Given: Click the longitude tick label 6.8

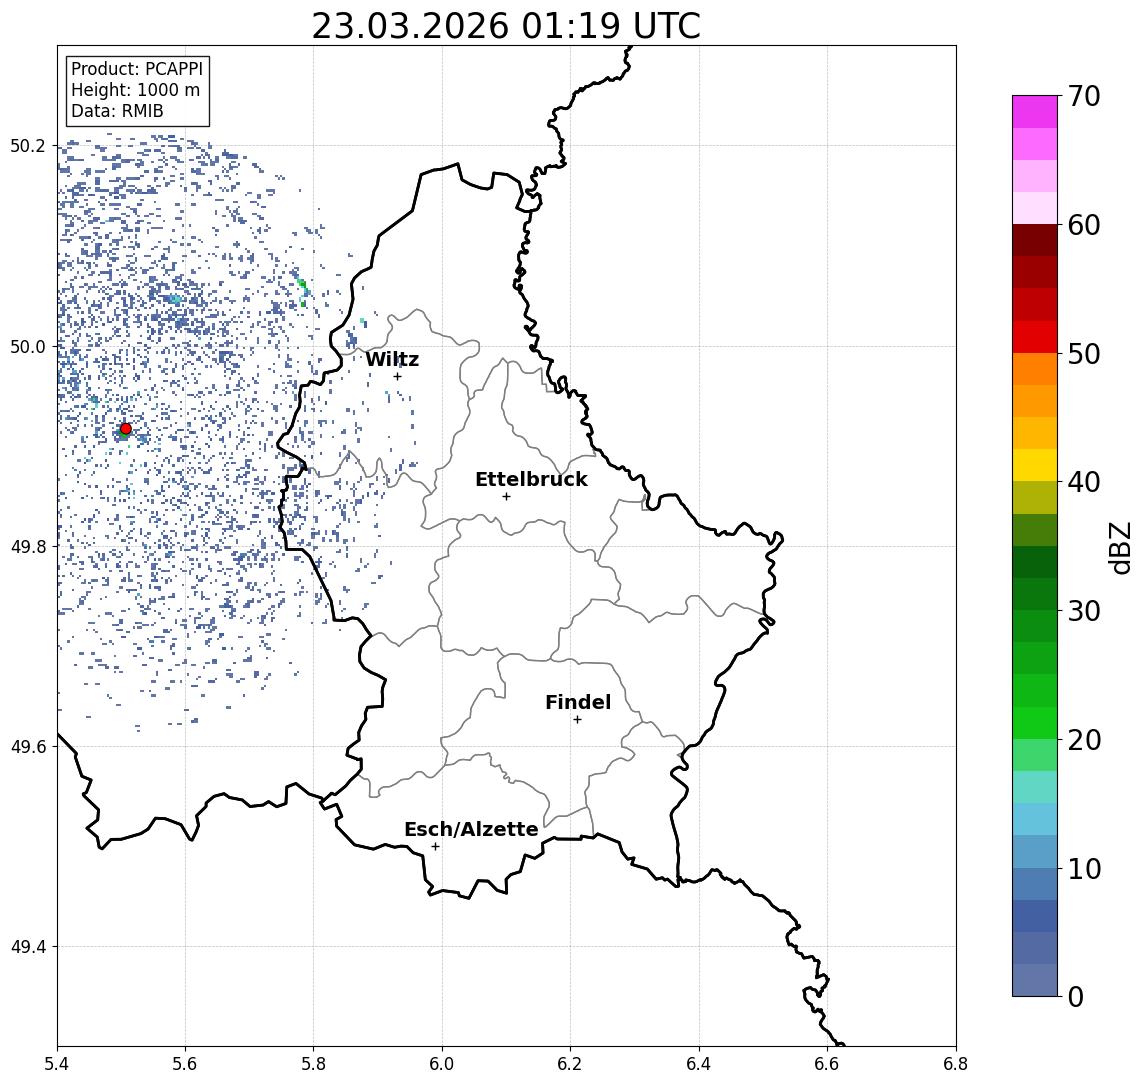Looking at the screenshot, I should click(956, 1064).
